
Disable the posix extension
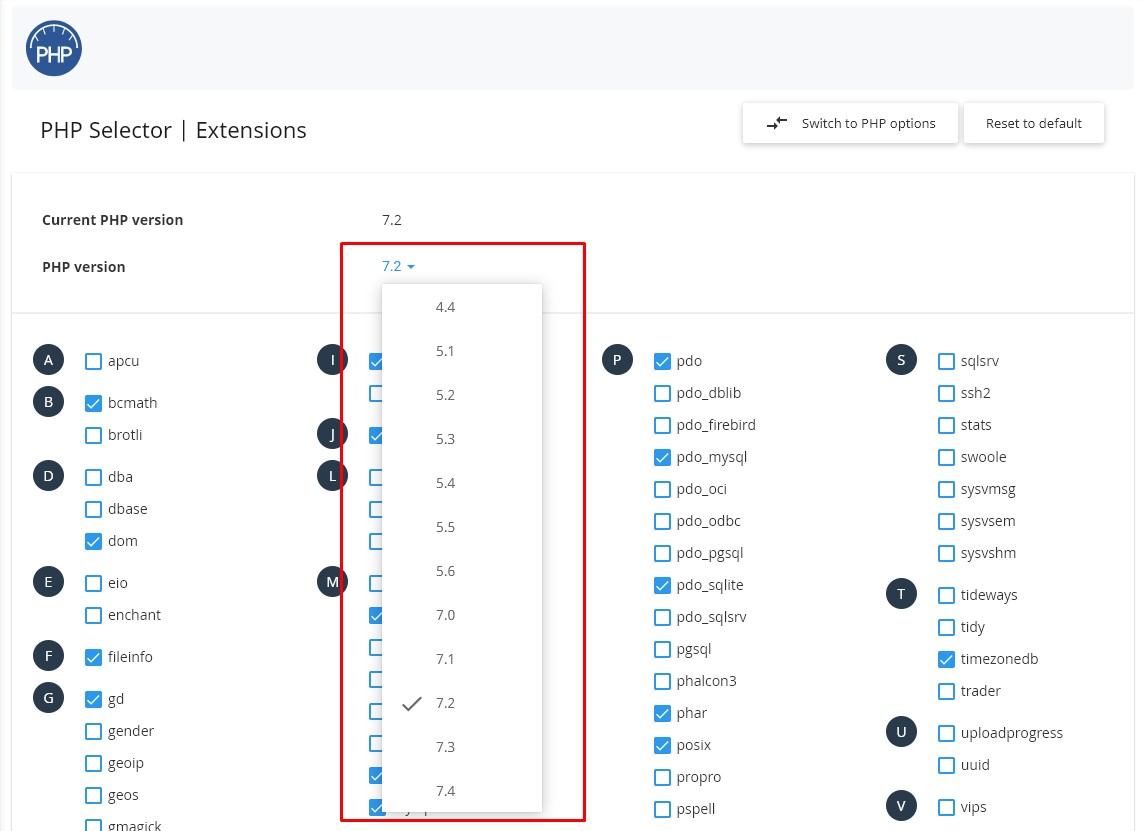(662, 745)
